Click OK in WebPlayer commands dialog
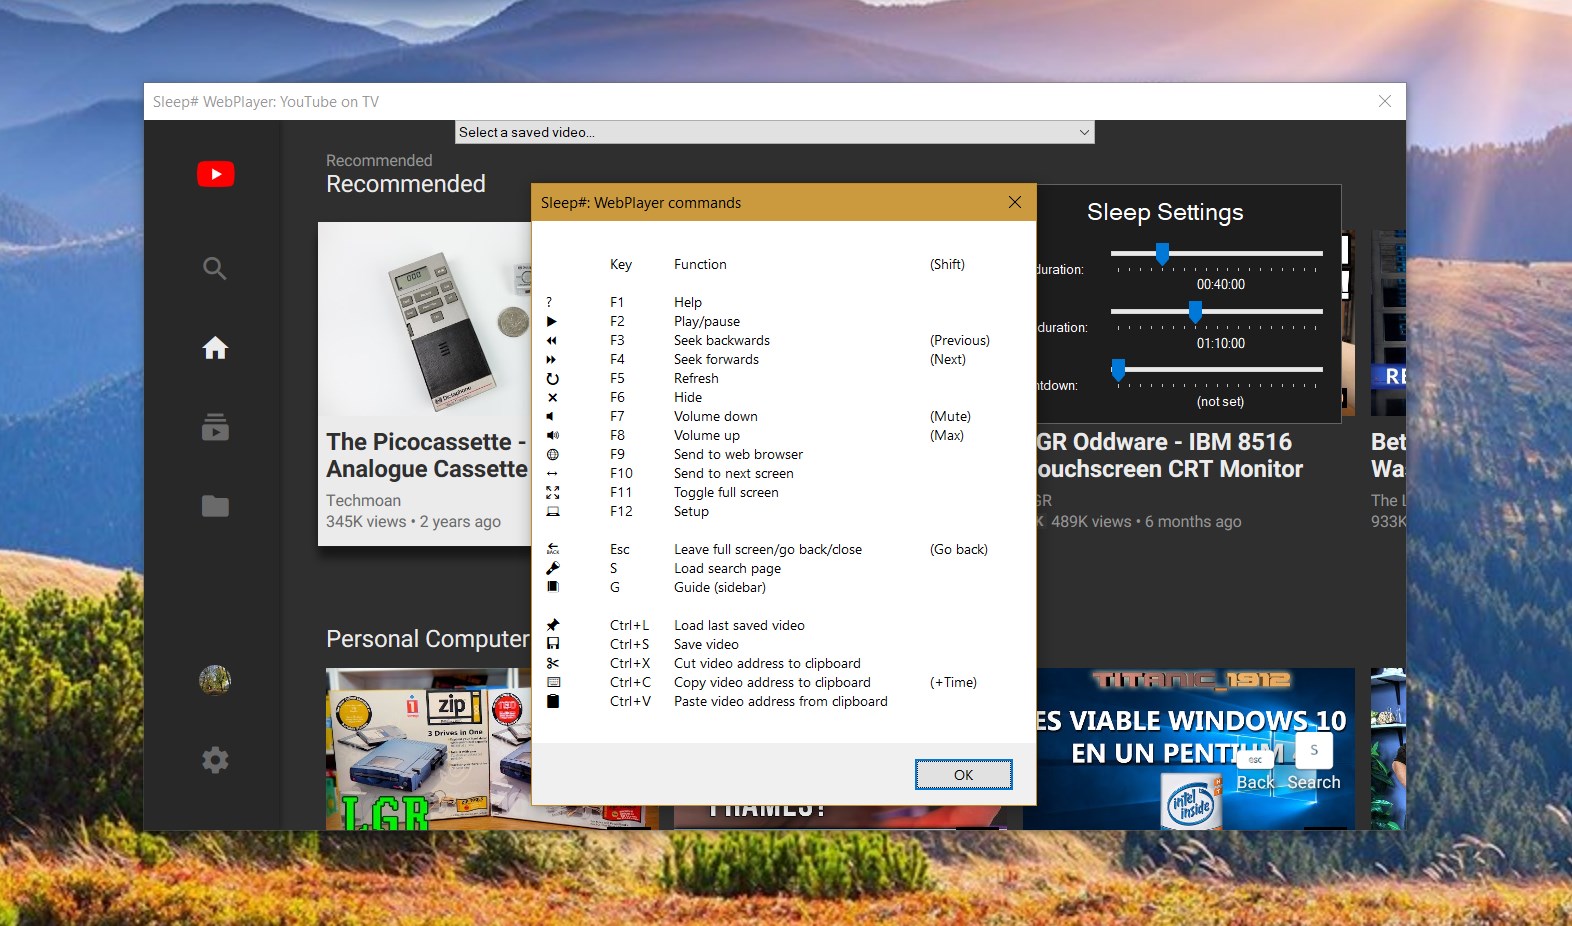This screenshot has height=926, width=1572. tap(963, 775)
